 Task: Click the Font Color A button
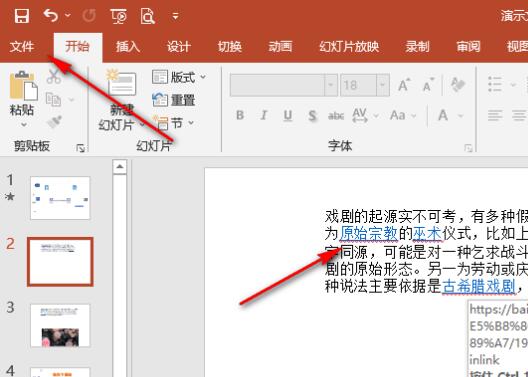(x=443, y=115)
